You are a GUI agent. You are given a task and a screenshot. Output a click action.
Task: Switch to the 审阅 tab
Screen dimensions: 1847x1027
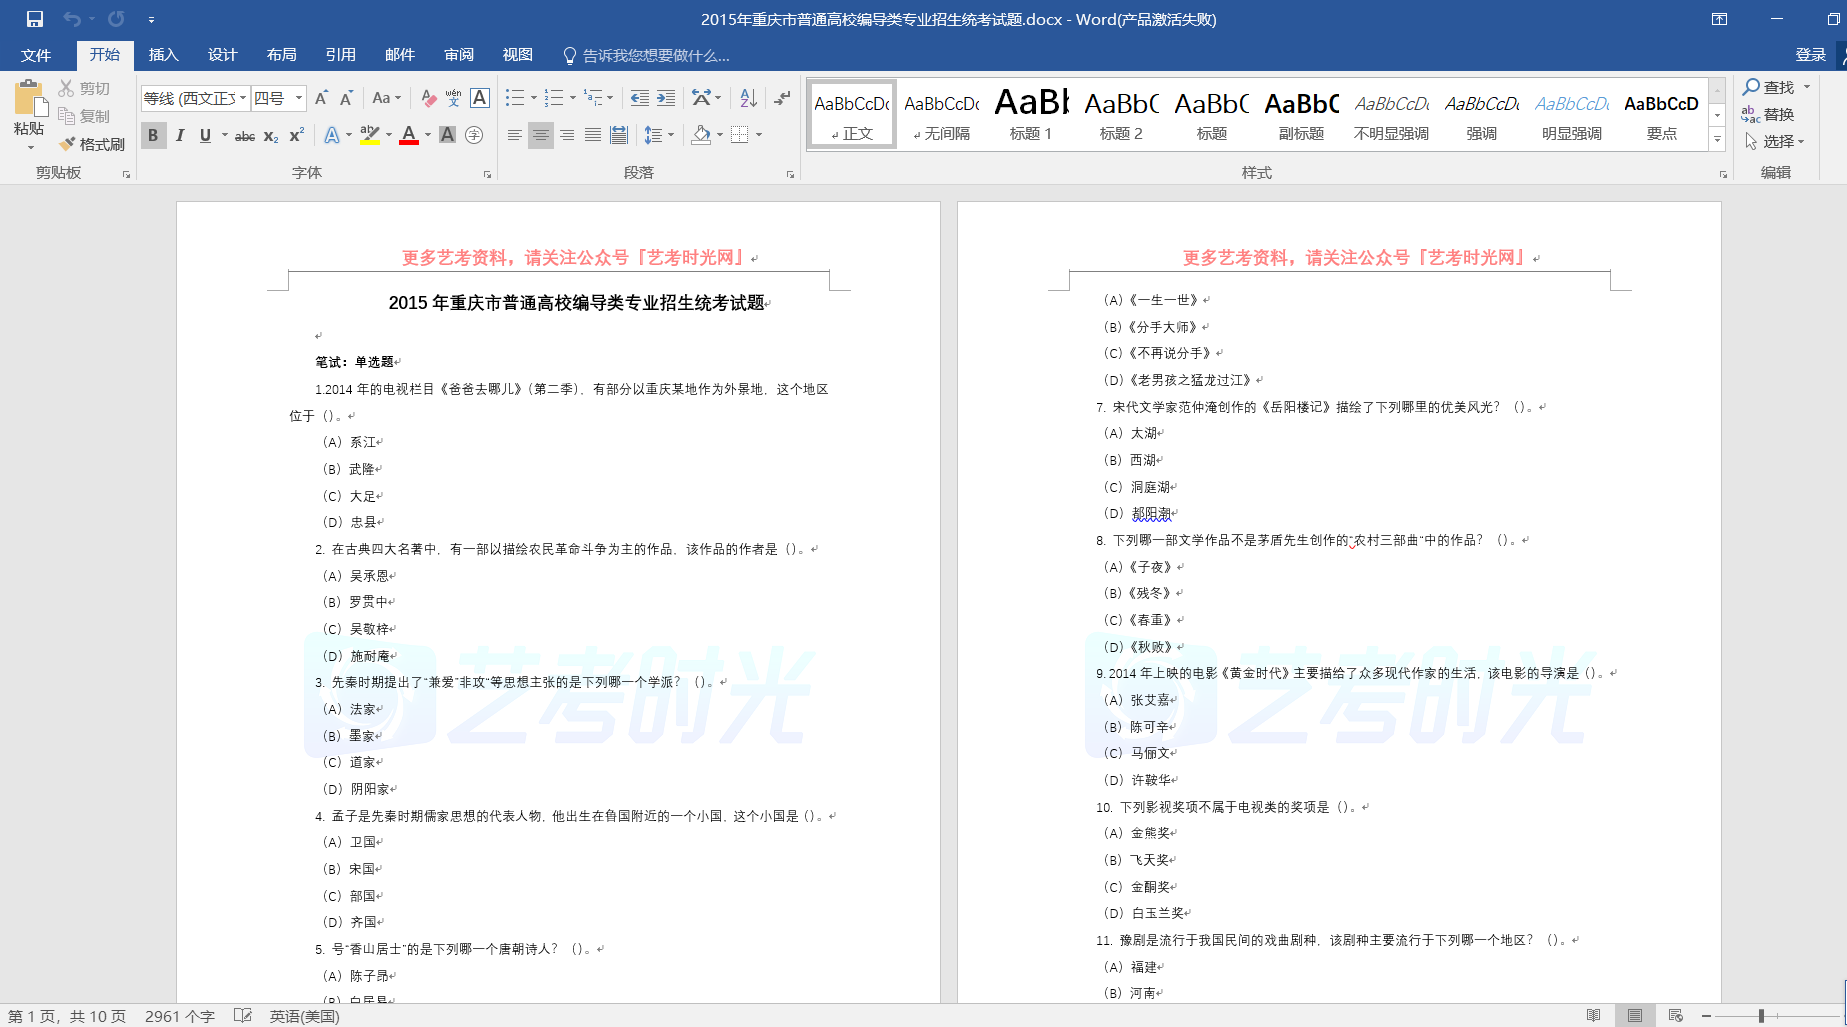coord(459,55)
